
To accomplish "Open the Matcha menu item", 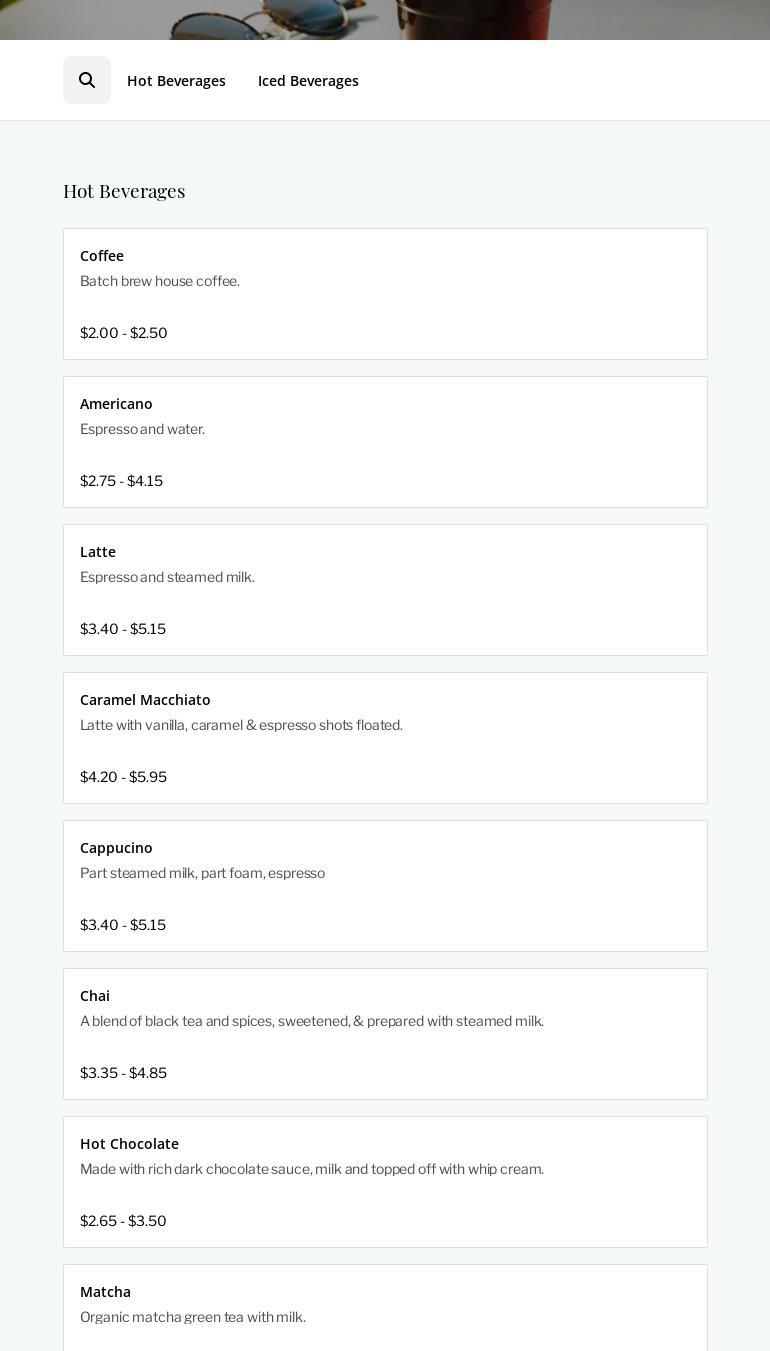I will coord(105,1292).
